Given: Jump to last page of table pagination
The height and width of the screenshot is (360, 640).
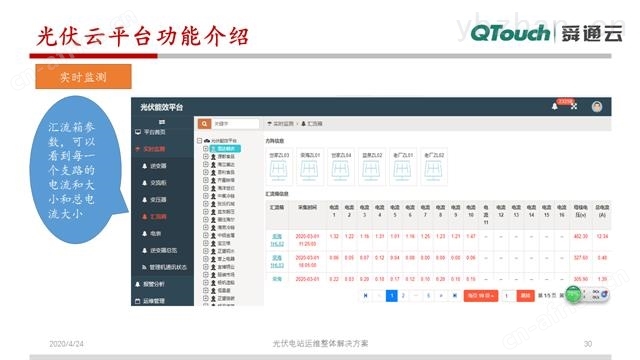Looking at the screenshot, I should click(x=454, y=295).
